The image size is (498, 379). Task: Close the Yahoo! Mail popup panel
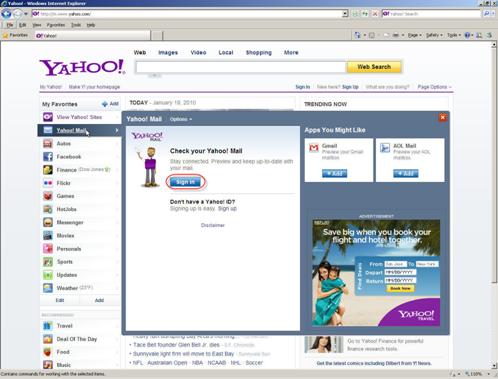tap(443, 117)
